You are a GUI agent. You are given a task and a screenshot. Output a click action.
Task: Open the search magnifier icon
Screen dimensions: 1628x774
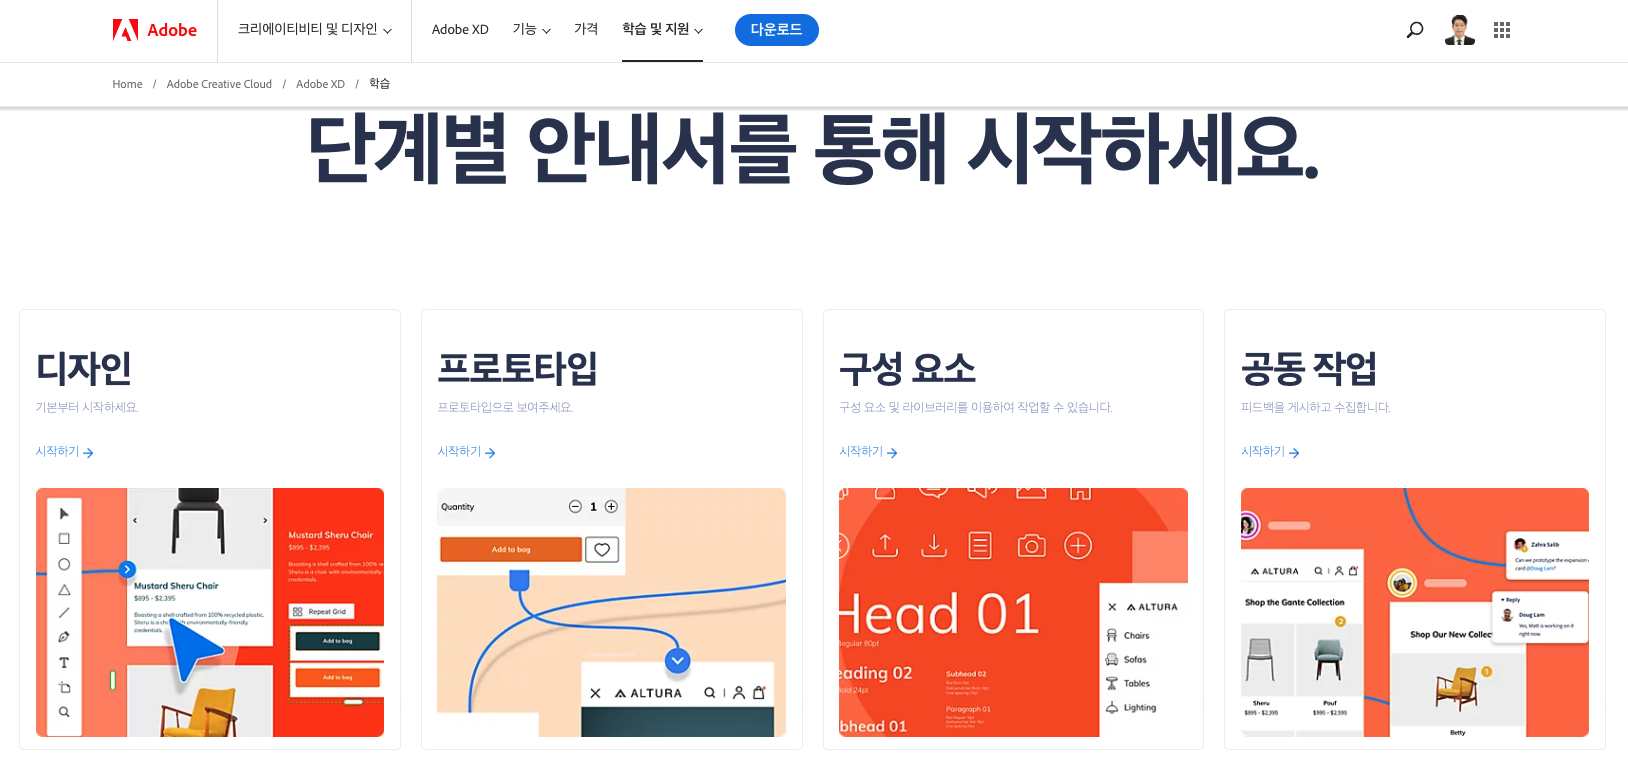[x=1415, y=30]
